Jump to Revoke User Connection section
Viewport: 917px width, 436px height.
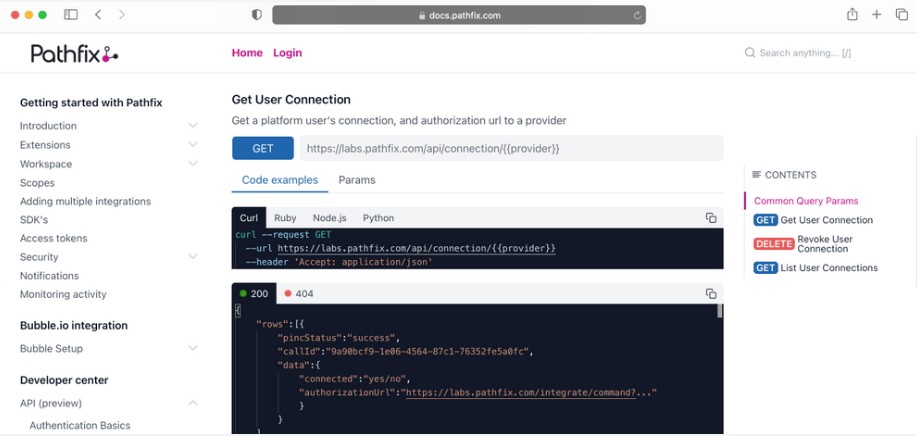tap(816, 244)
